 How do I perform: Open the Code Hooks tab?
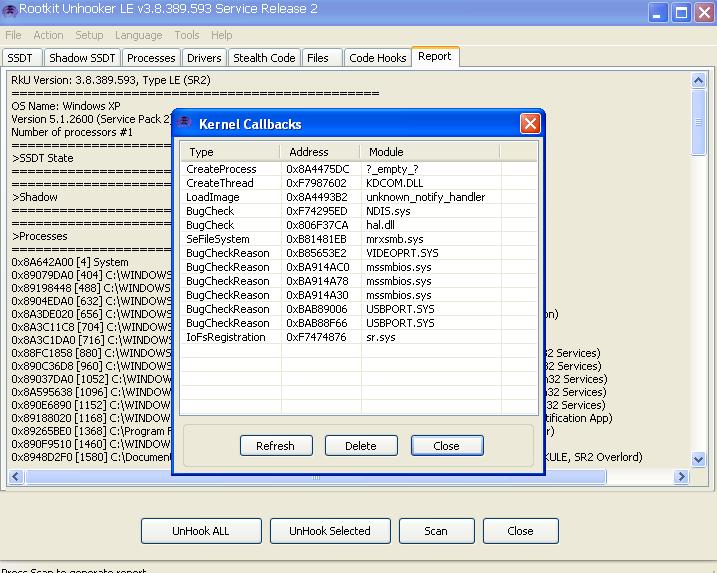pos(377,58)
